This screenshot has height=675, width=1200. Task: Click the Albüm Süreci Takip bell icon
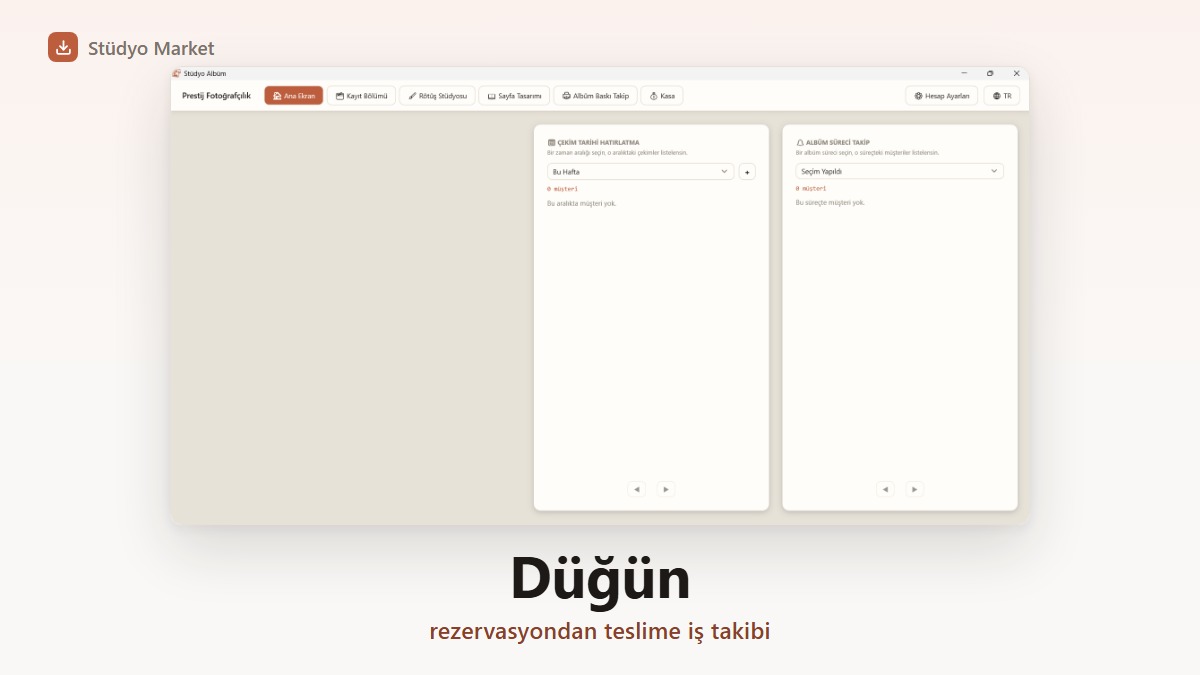[x=800, y=143]
